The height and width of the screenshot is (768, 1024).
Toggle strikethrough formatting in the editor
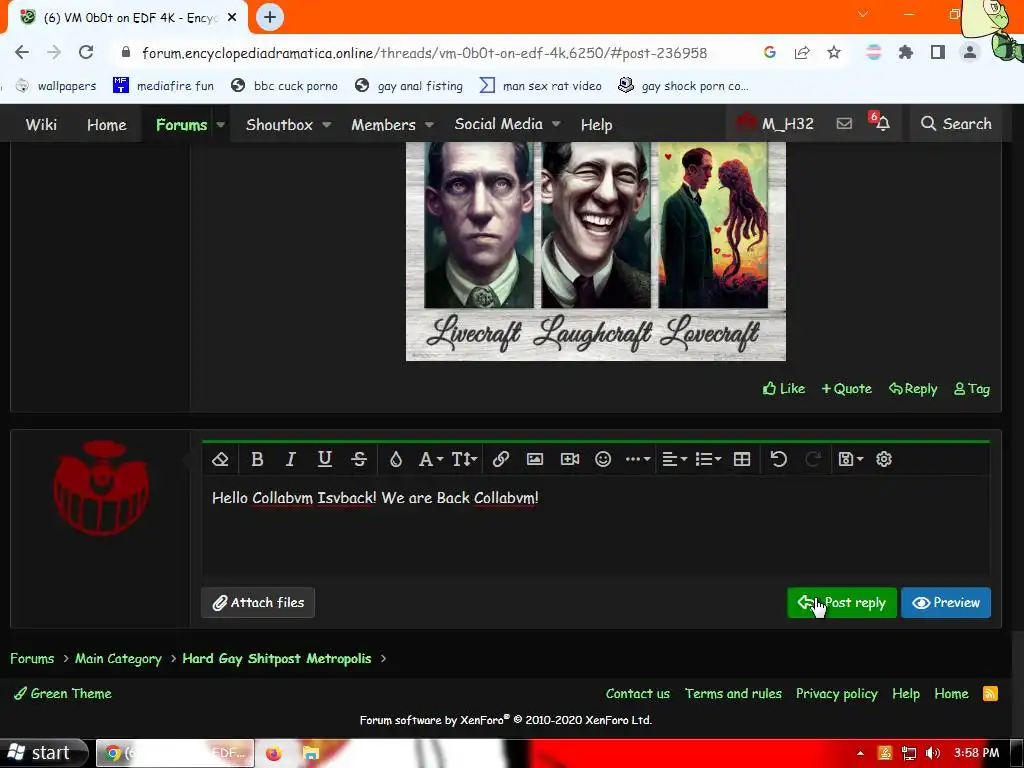tap(359, 459)
